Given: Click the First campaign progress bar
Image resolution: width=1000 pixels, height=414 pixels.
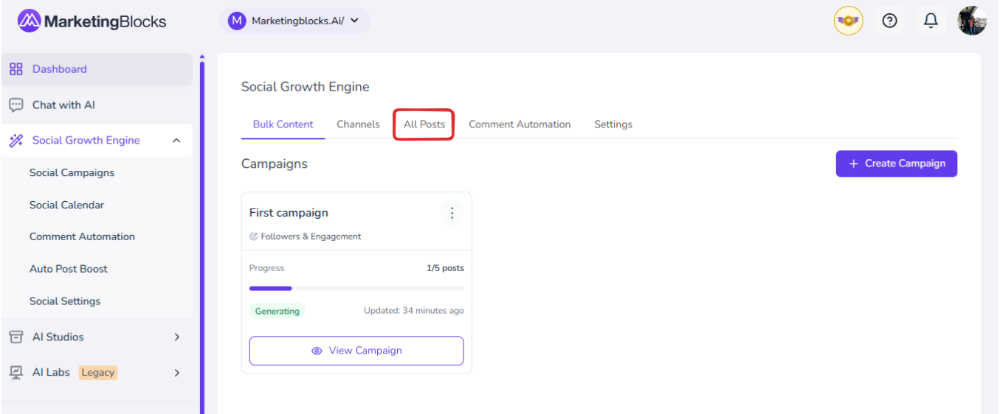Looking at the screenshot, I should (x=356, y=288).
